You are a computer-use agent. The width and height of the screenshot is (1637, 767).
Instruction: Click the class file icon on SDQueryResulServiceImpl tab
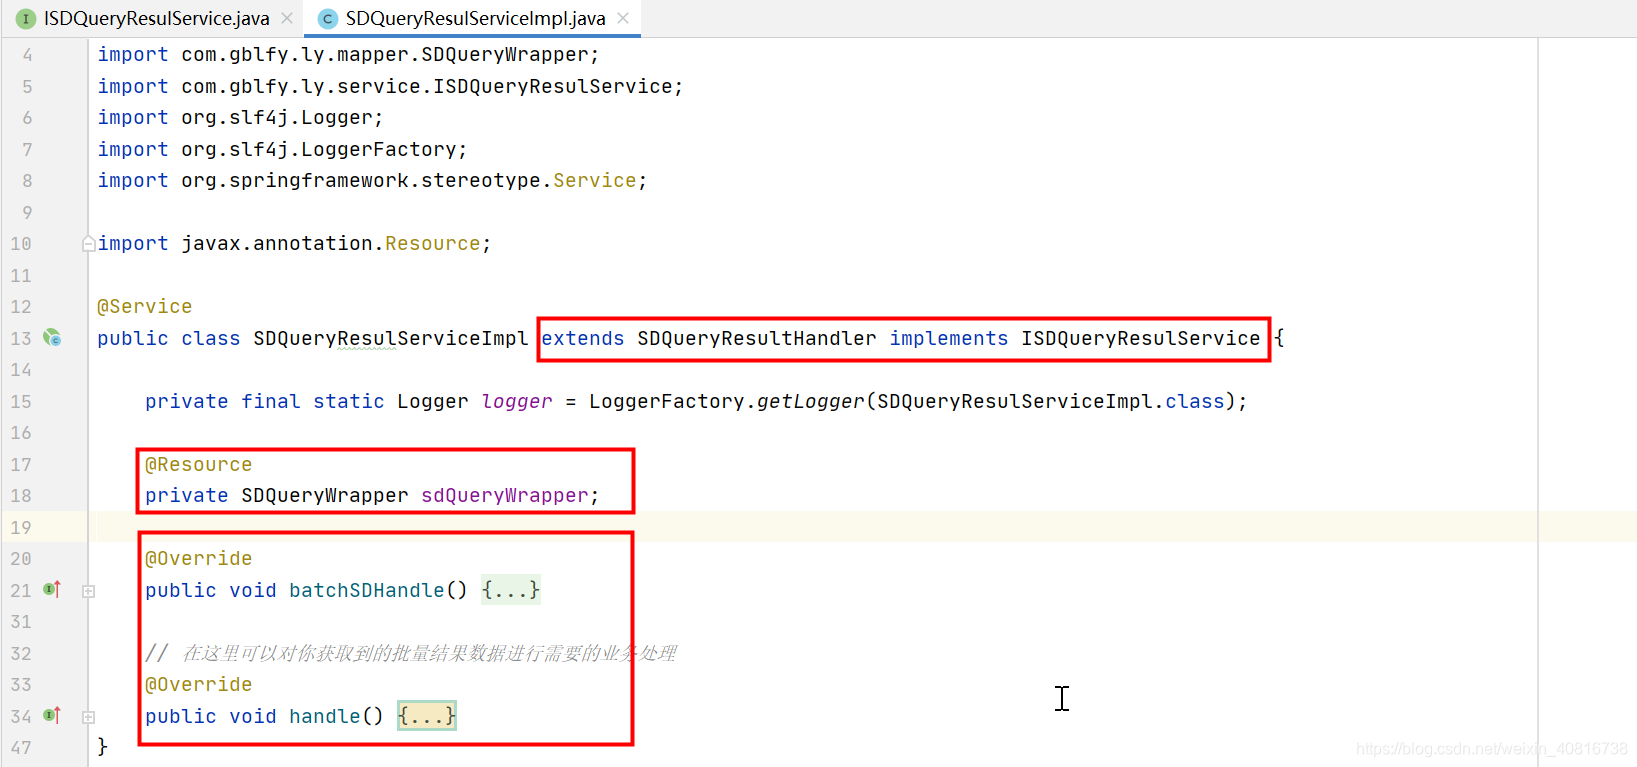coord(327,19)
